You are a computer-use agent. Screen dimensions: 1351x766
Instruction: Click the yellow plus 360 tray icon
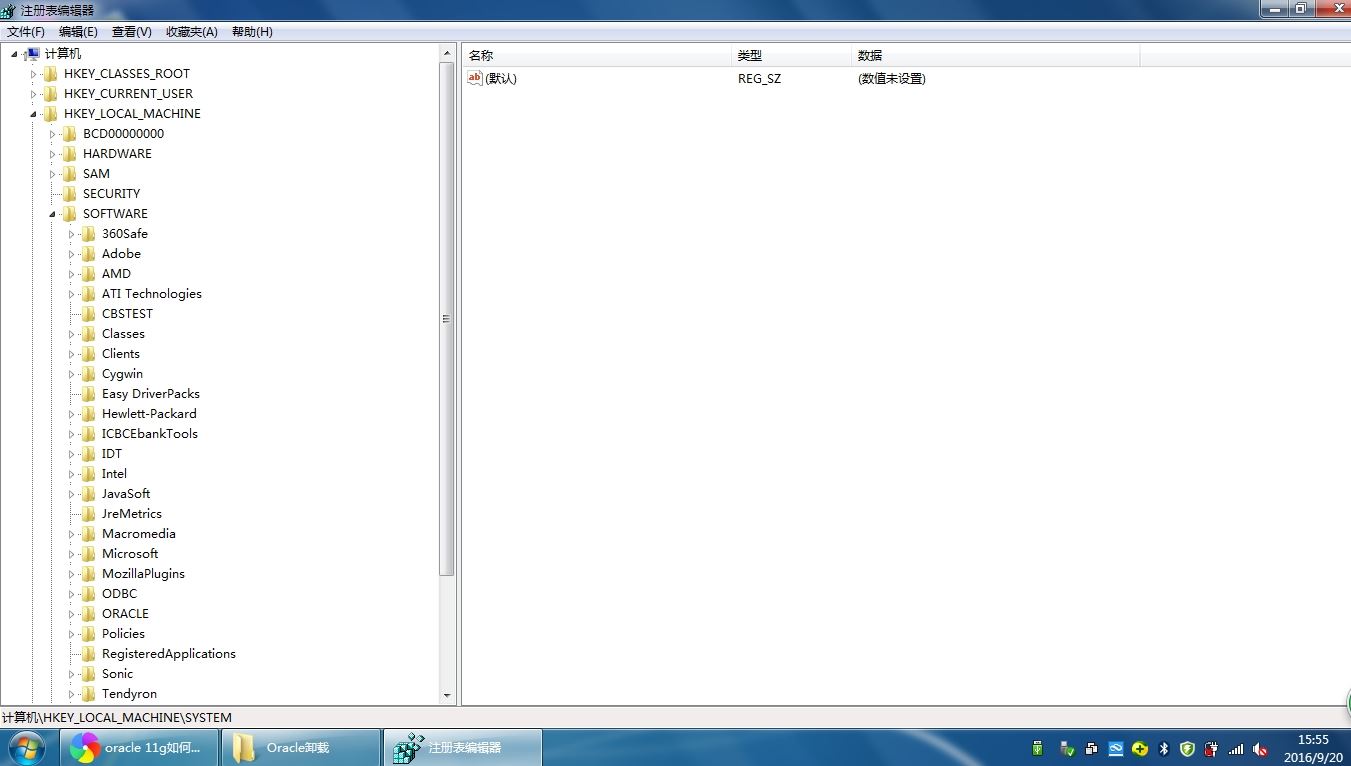[x=1140, y=748]
